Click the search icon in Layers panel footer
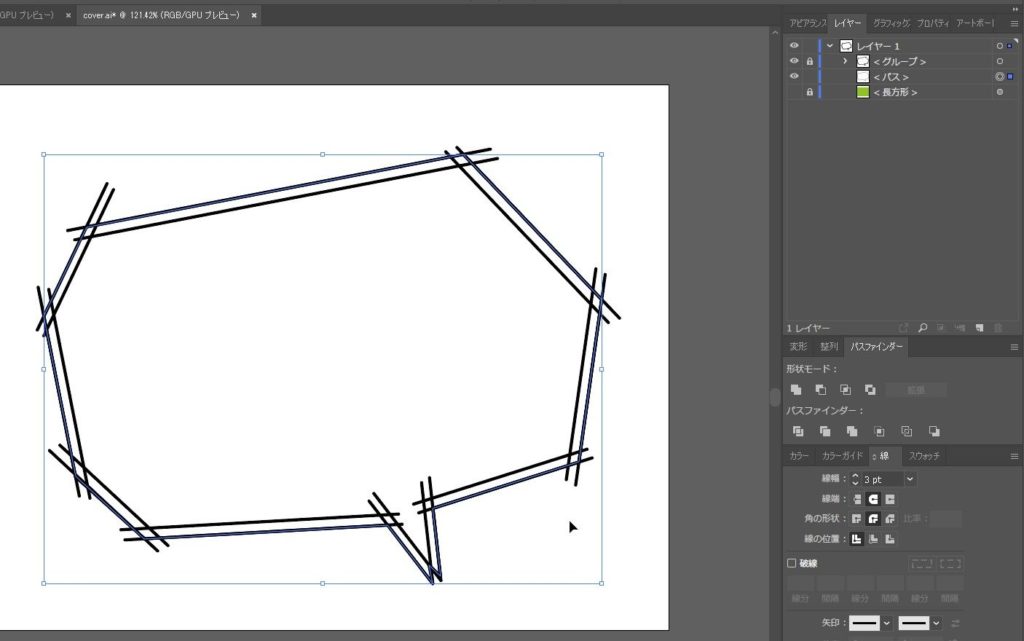 pyautogui.click(x=922, y=327)
